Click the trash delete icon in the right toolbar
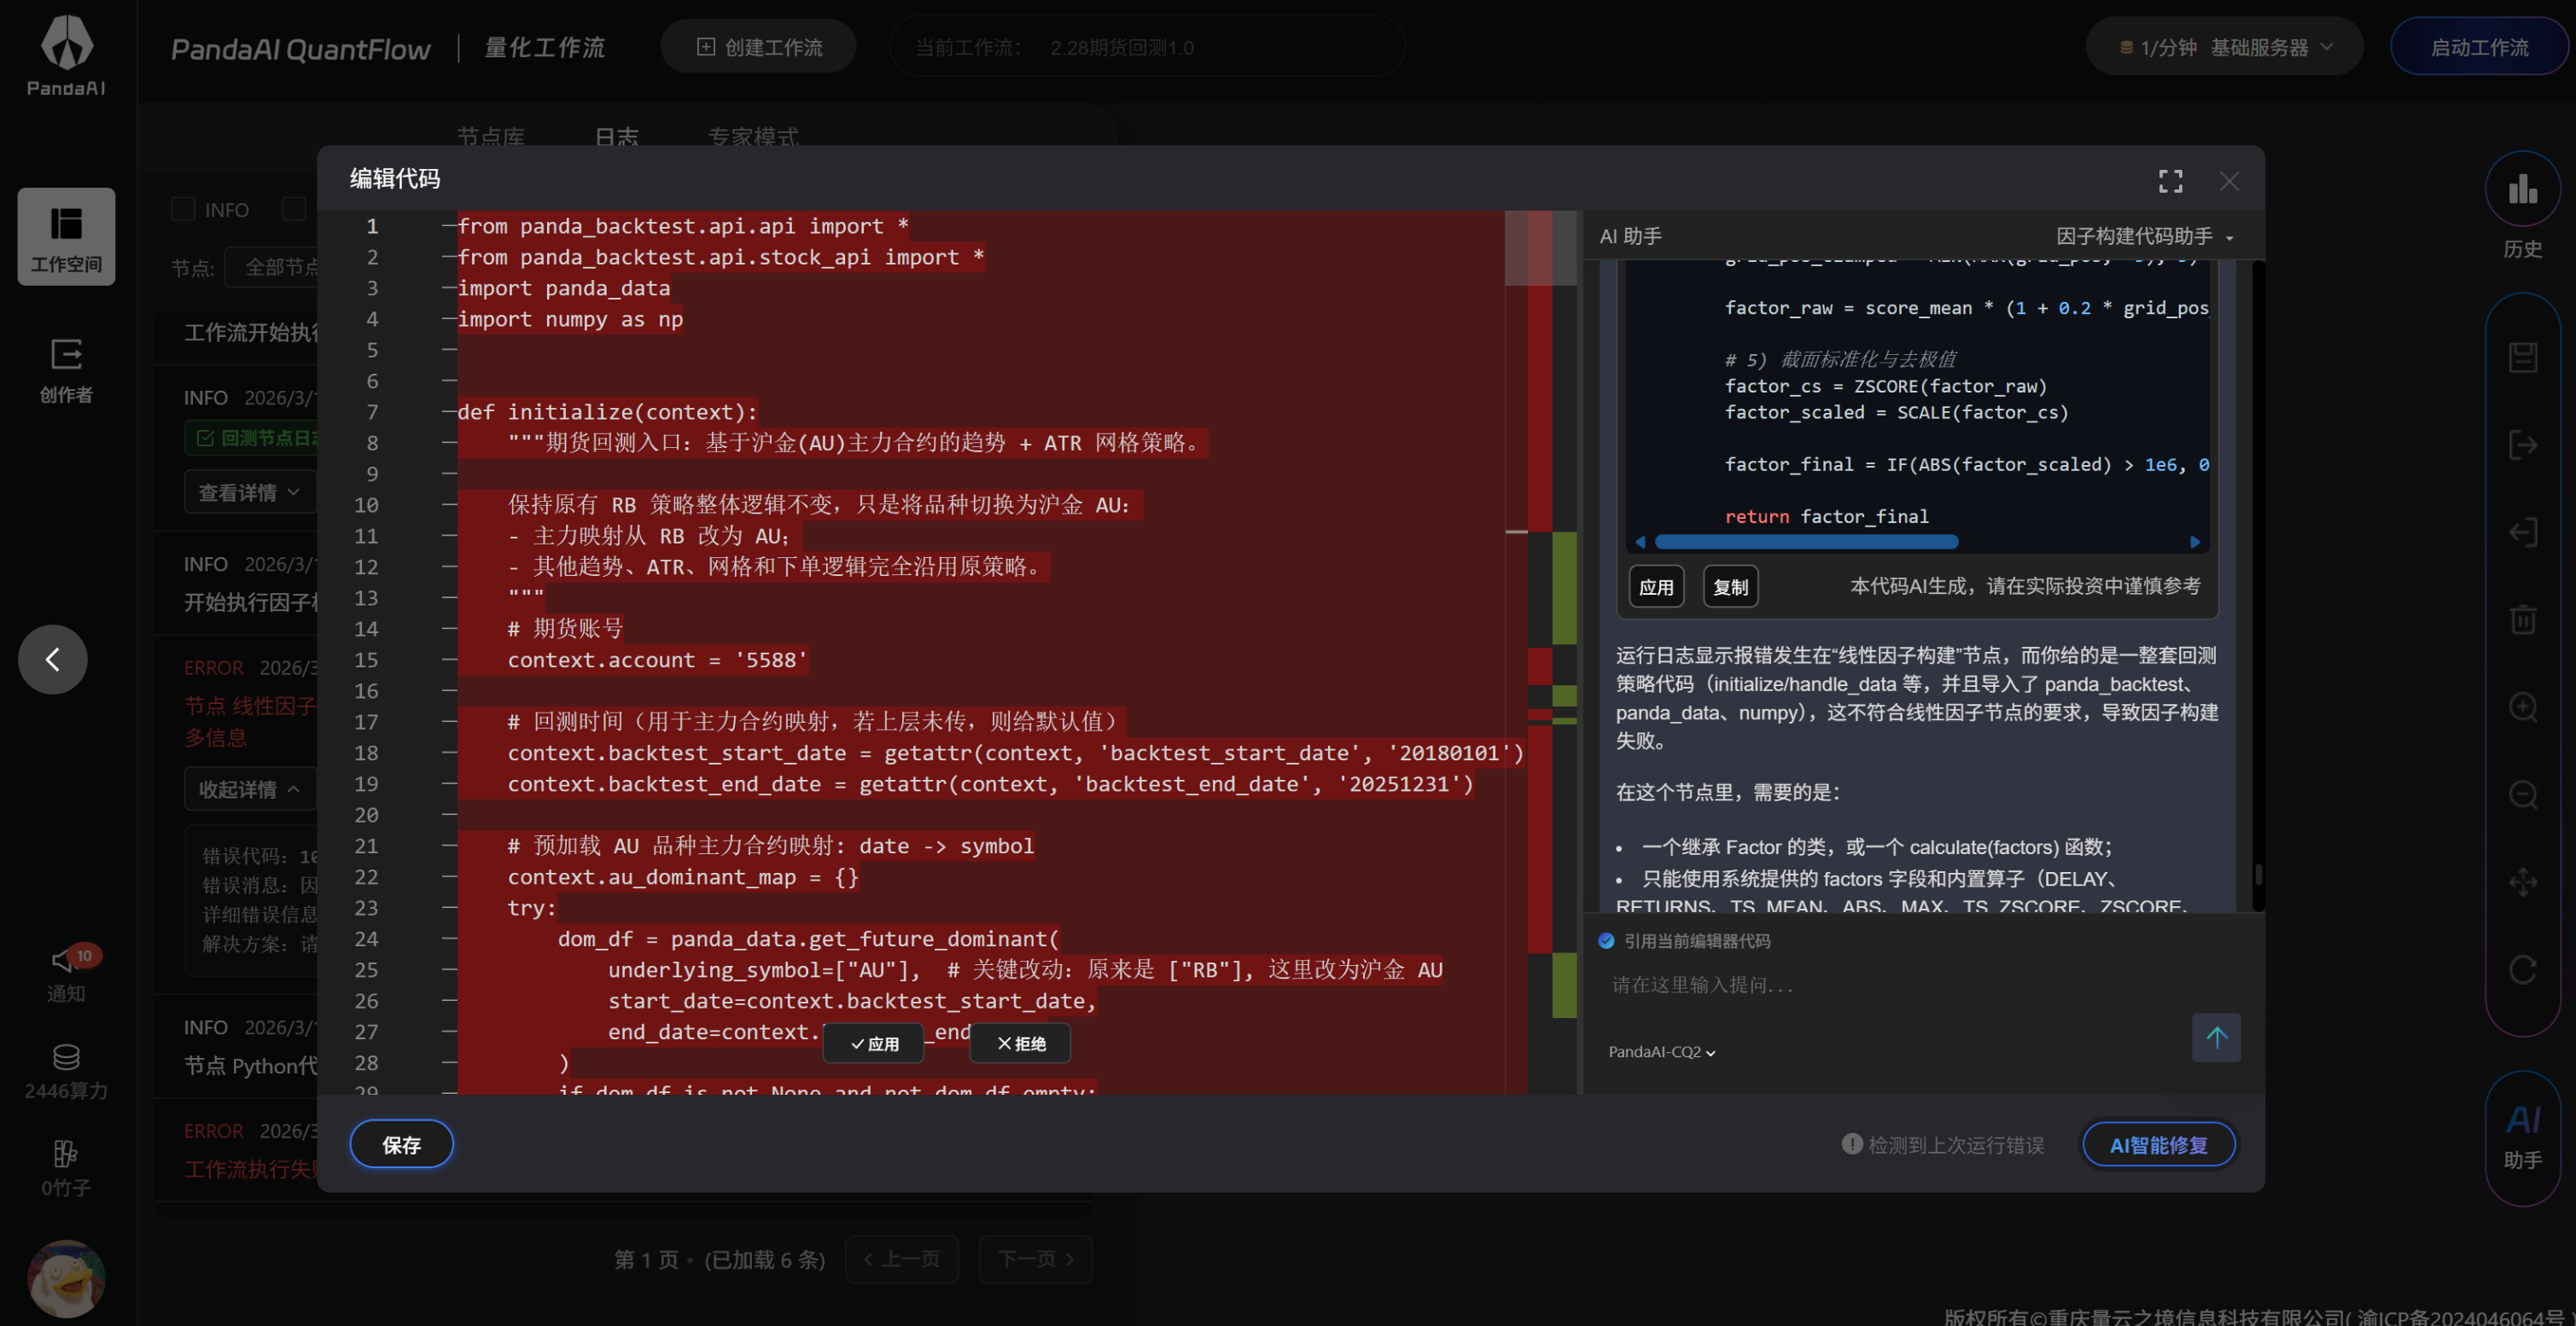 2522,620
